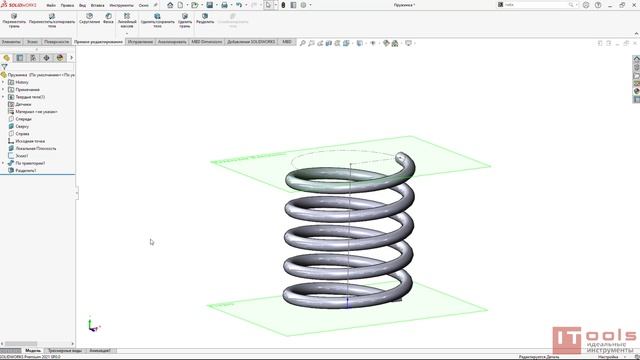Open the Вставка menu
The height and width of the screenshot is (360, 640).
tap(98, 5)
